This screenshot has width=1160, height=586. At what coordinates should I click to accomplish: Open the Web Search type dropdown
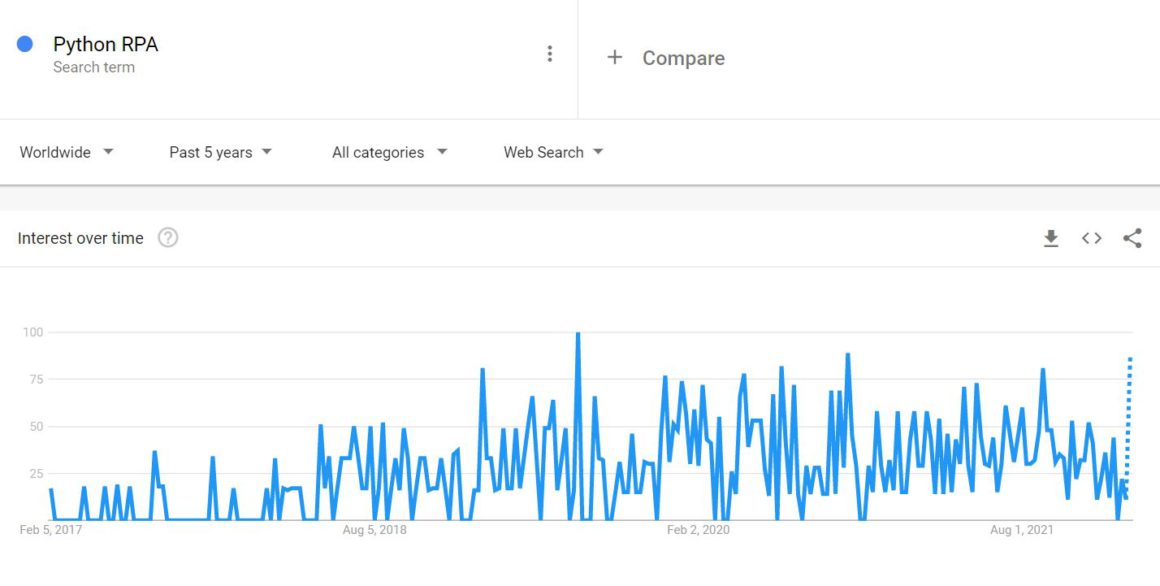pyautogui.click(x=554, y=152)
